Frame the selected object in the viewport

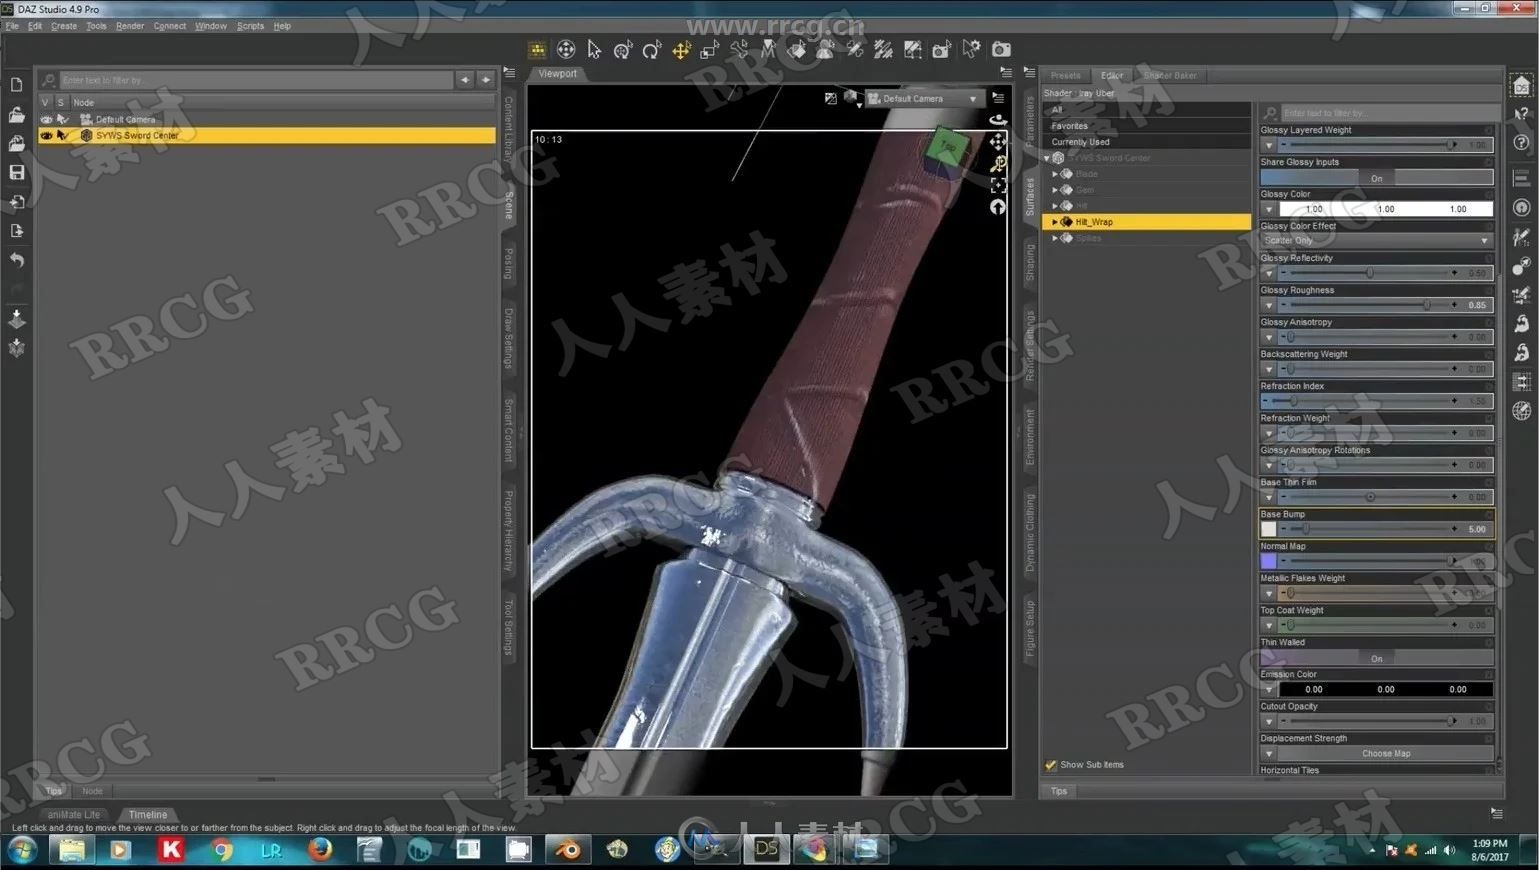coord(998,185)
